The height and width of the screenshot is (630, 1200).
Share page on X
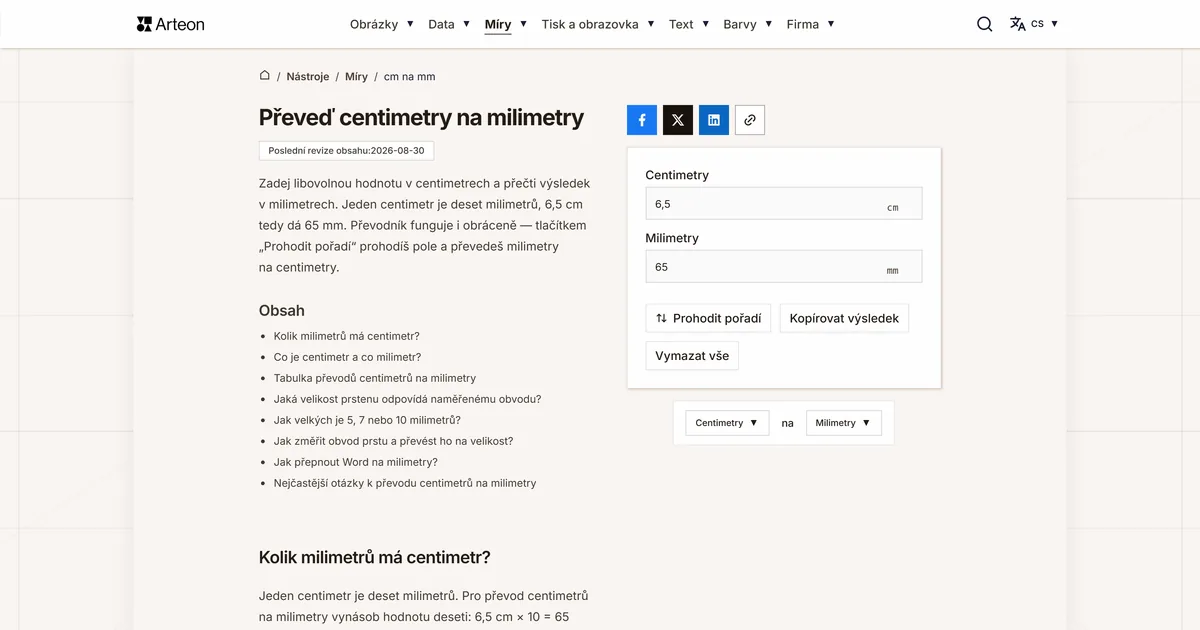(678, 120)
